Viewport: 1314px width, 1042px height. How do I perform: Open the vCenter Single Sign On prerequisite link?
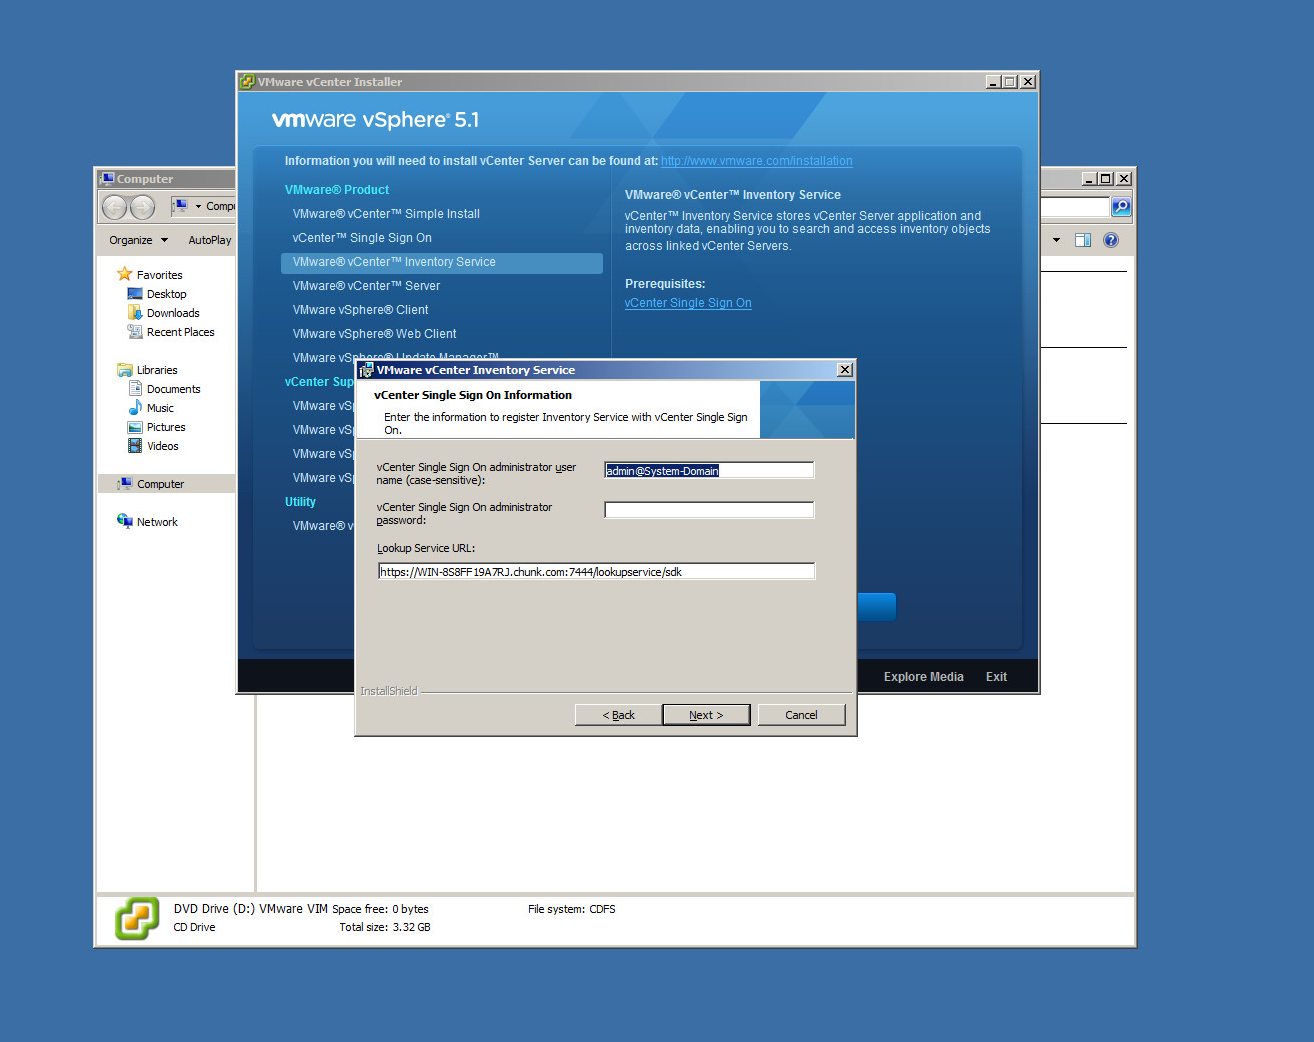point(688,303)
